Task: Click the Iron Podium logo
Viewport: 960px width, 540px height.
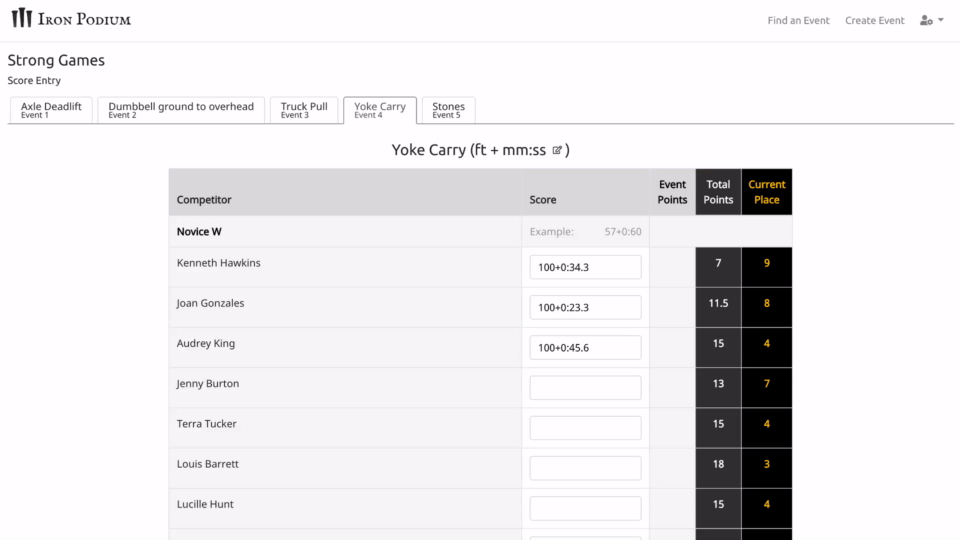Action: pos(71,18)
